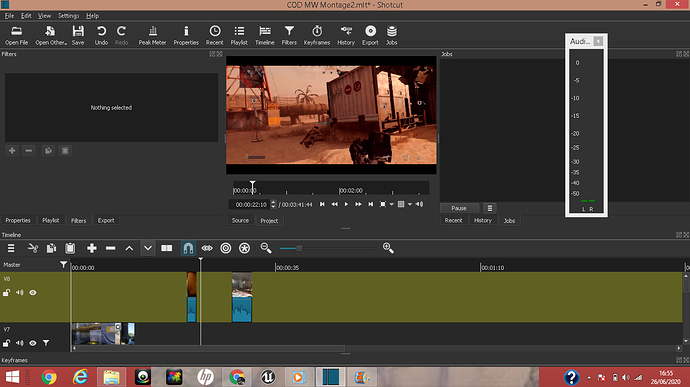
Task: Select the Project player tab
Action: (269, 221)
